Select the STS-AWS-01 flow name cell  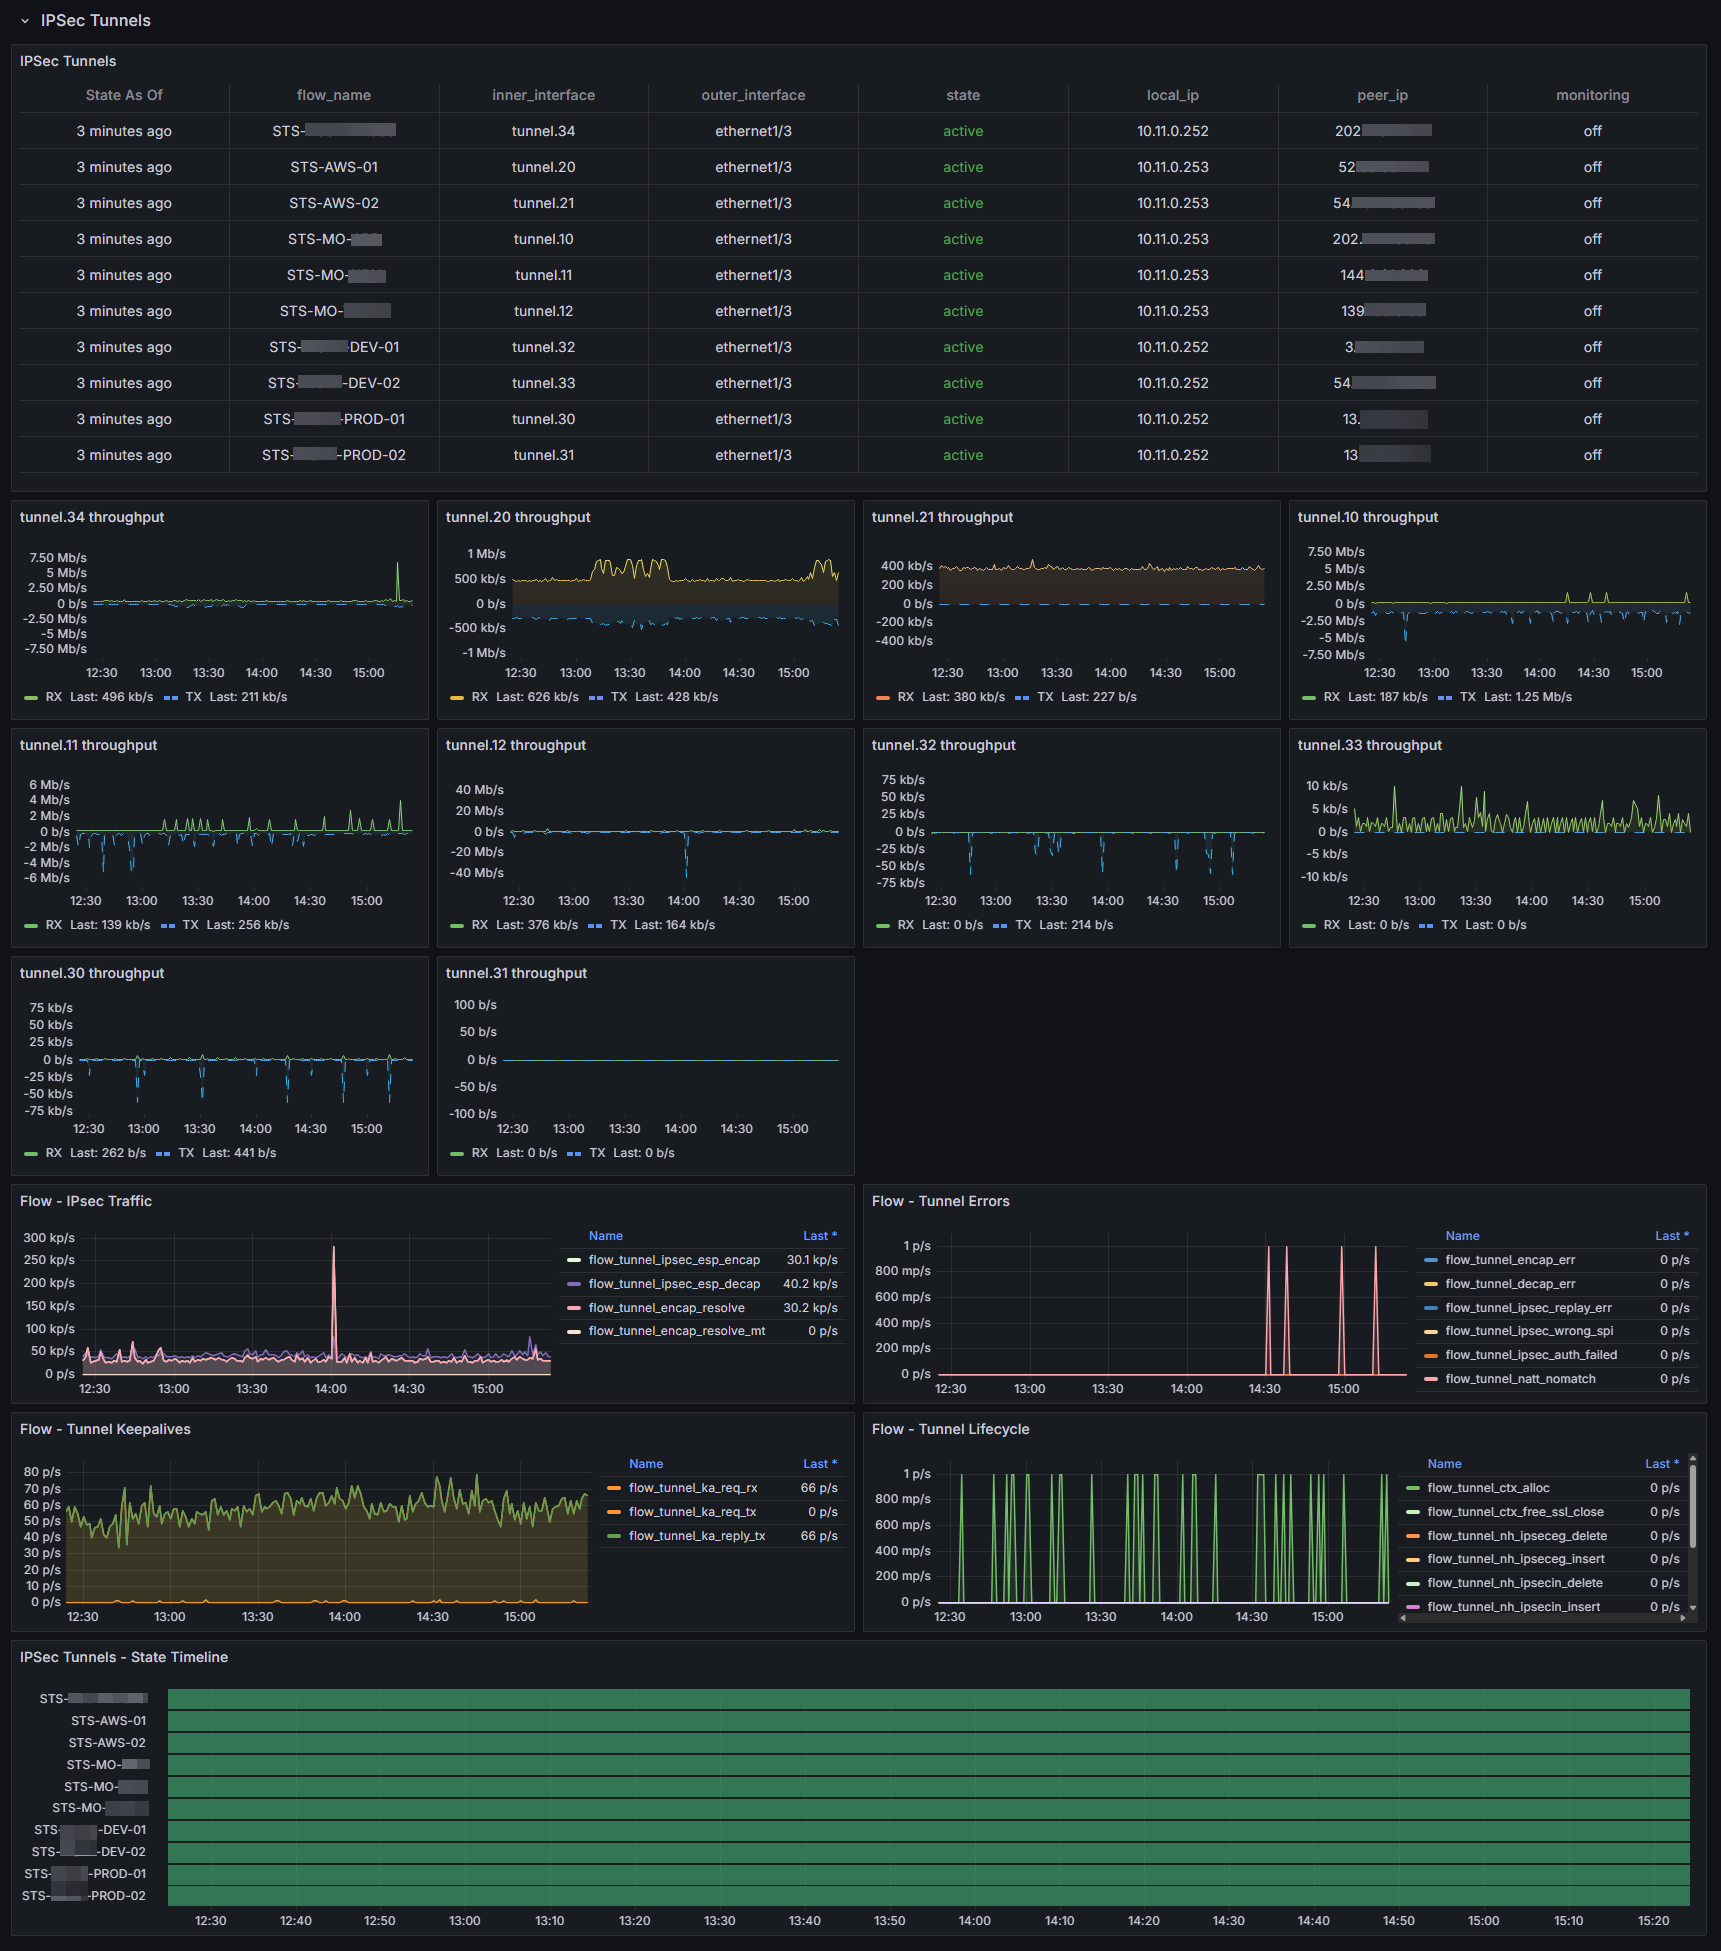click(x=334, y=167)
